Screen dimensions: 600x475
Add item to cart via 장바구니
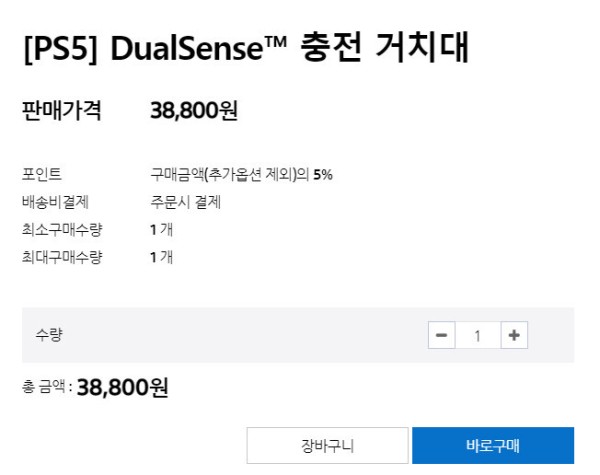(x=328, y=446)
